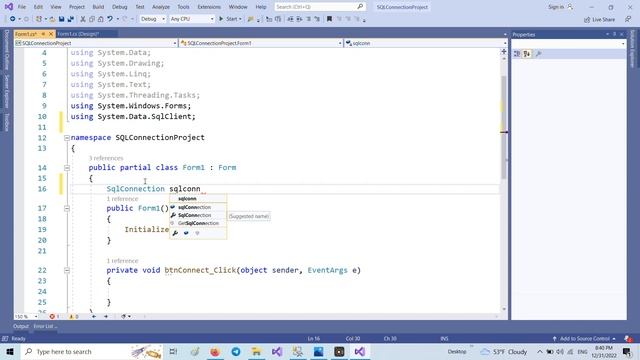Expand the Start button dropdown arrow
Image resolution: width=640 pixels, height=360 pixels.
pos(240,19)
